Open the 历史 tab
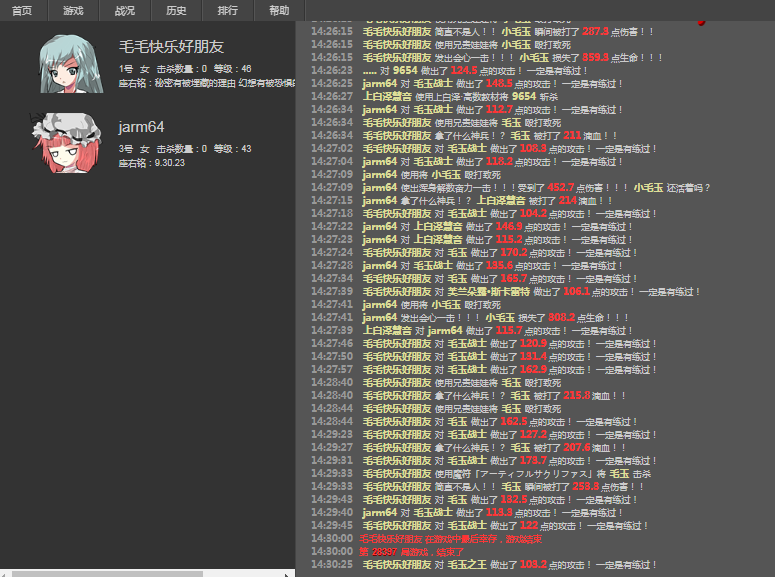The image size is (775, 577). pos(176,10)
